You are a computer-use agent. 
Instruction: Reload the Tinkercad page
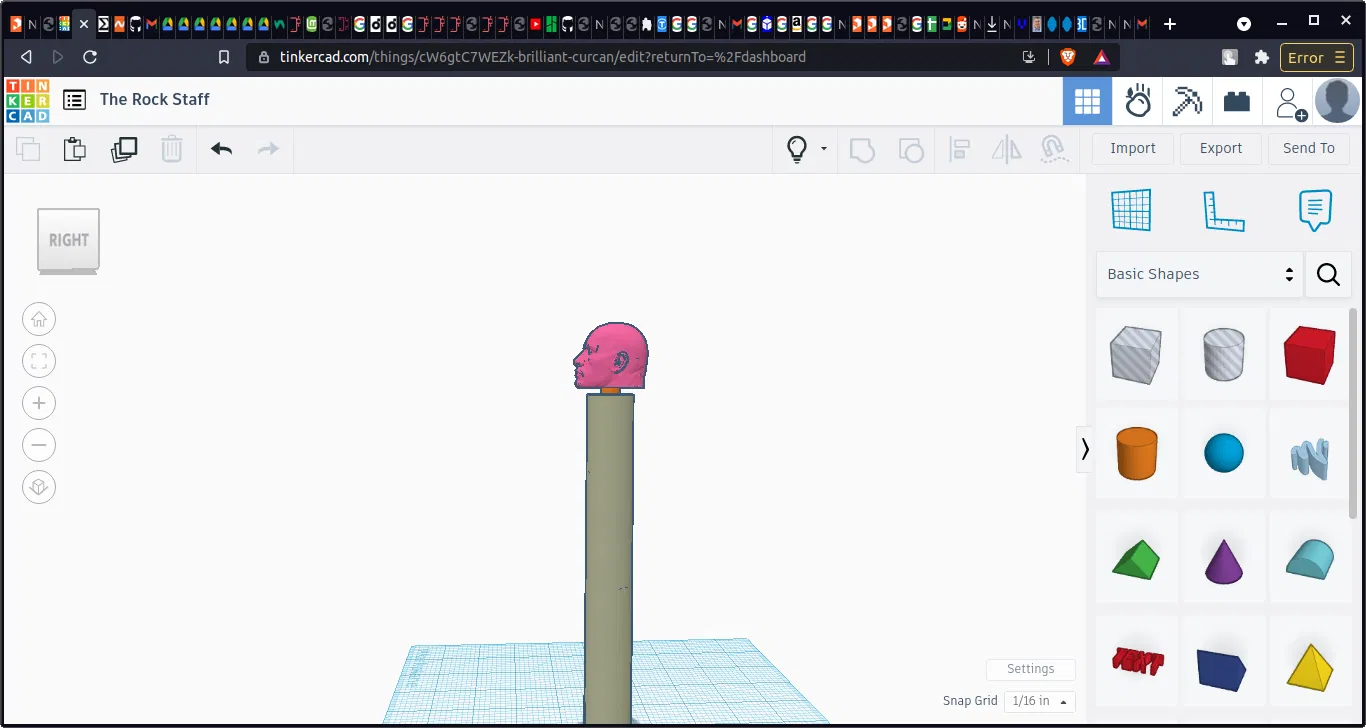click(x=90, y=57)
